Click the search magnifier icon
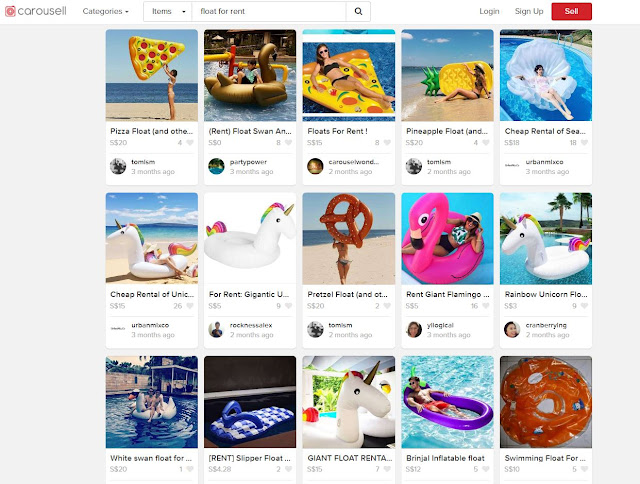640x484 pixels. (358, 11)
